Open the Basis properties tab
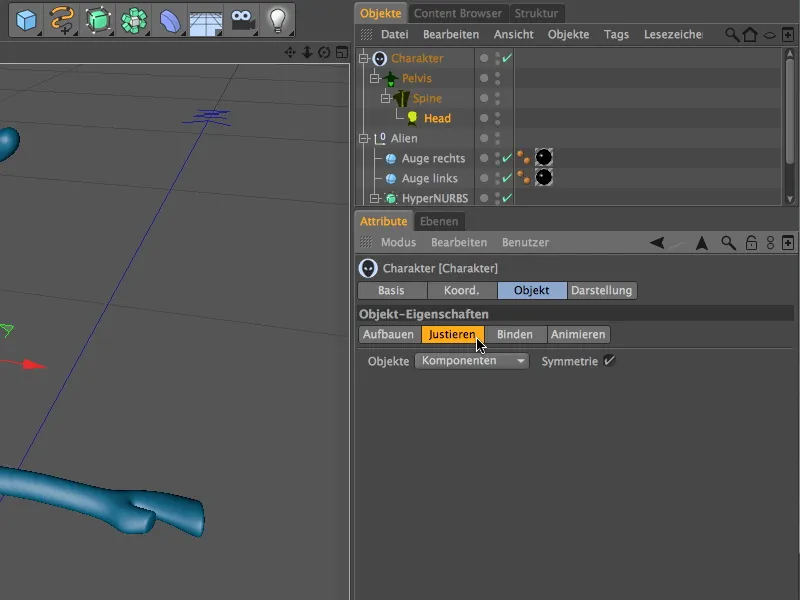The height and width of the screenshot is (600, 800). click(391, 290)
